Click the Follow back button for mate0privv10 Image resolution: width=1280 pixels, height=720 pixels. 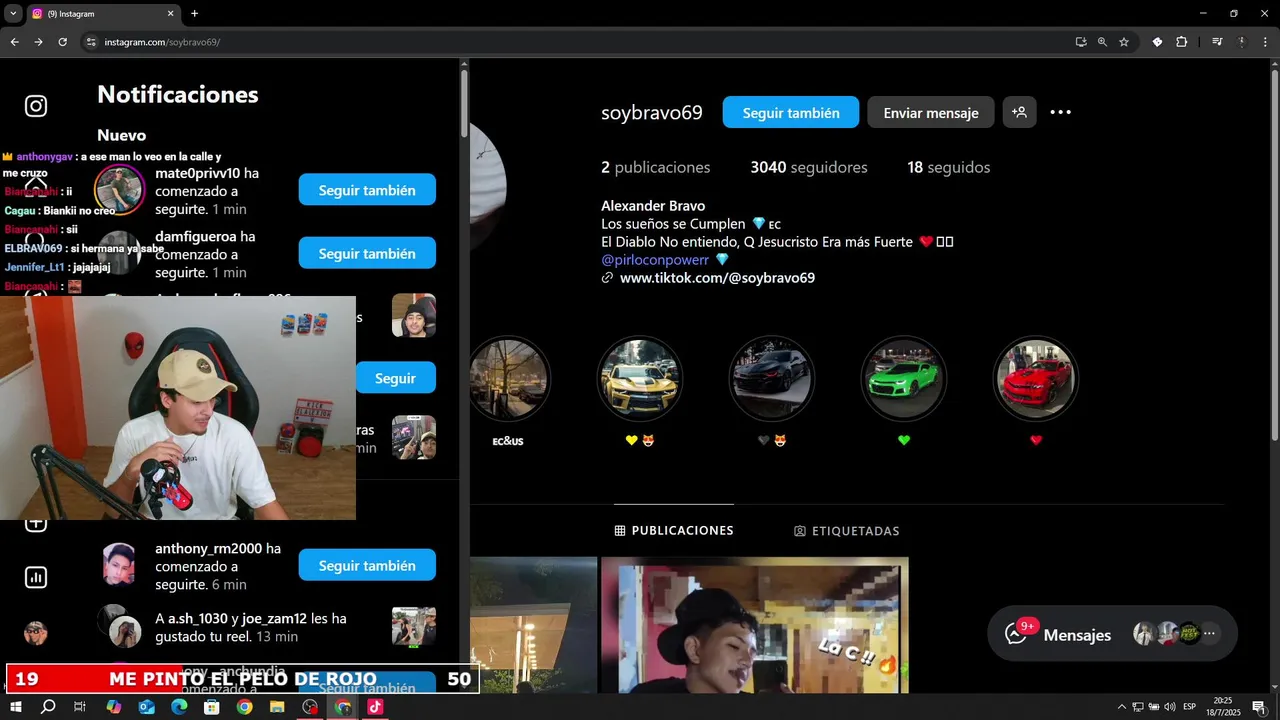click(367, 190)
